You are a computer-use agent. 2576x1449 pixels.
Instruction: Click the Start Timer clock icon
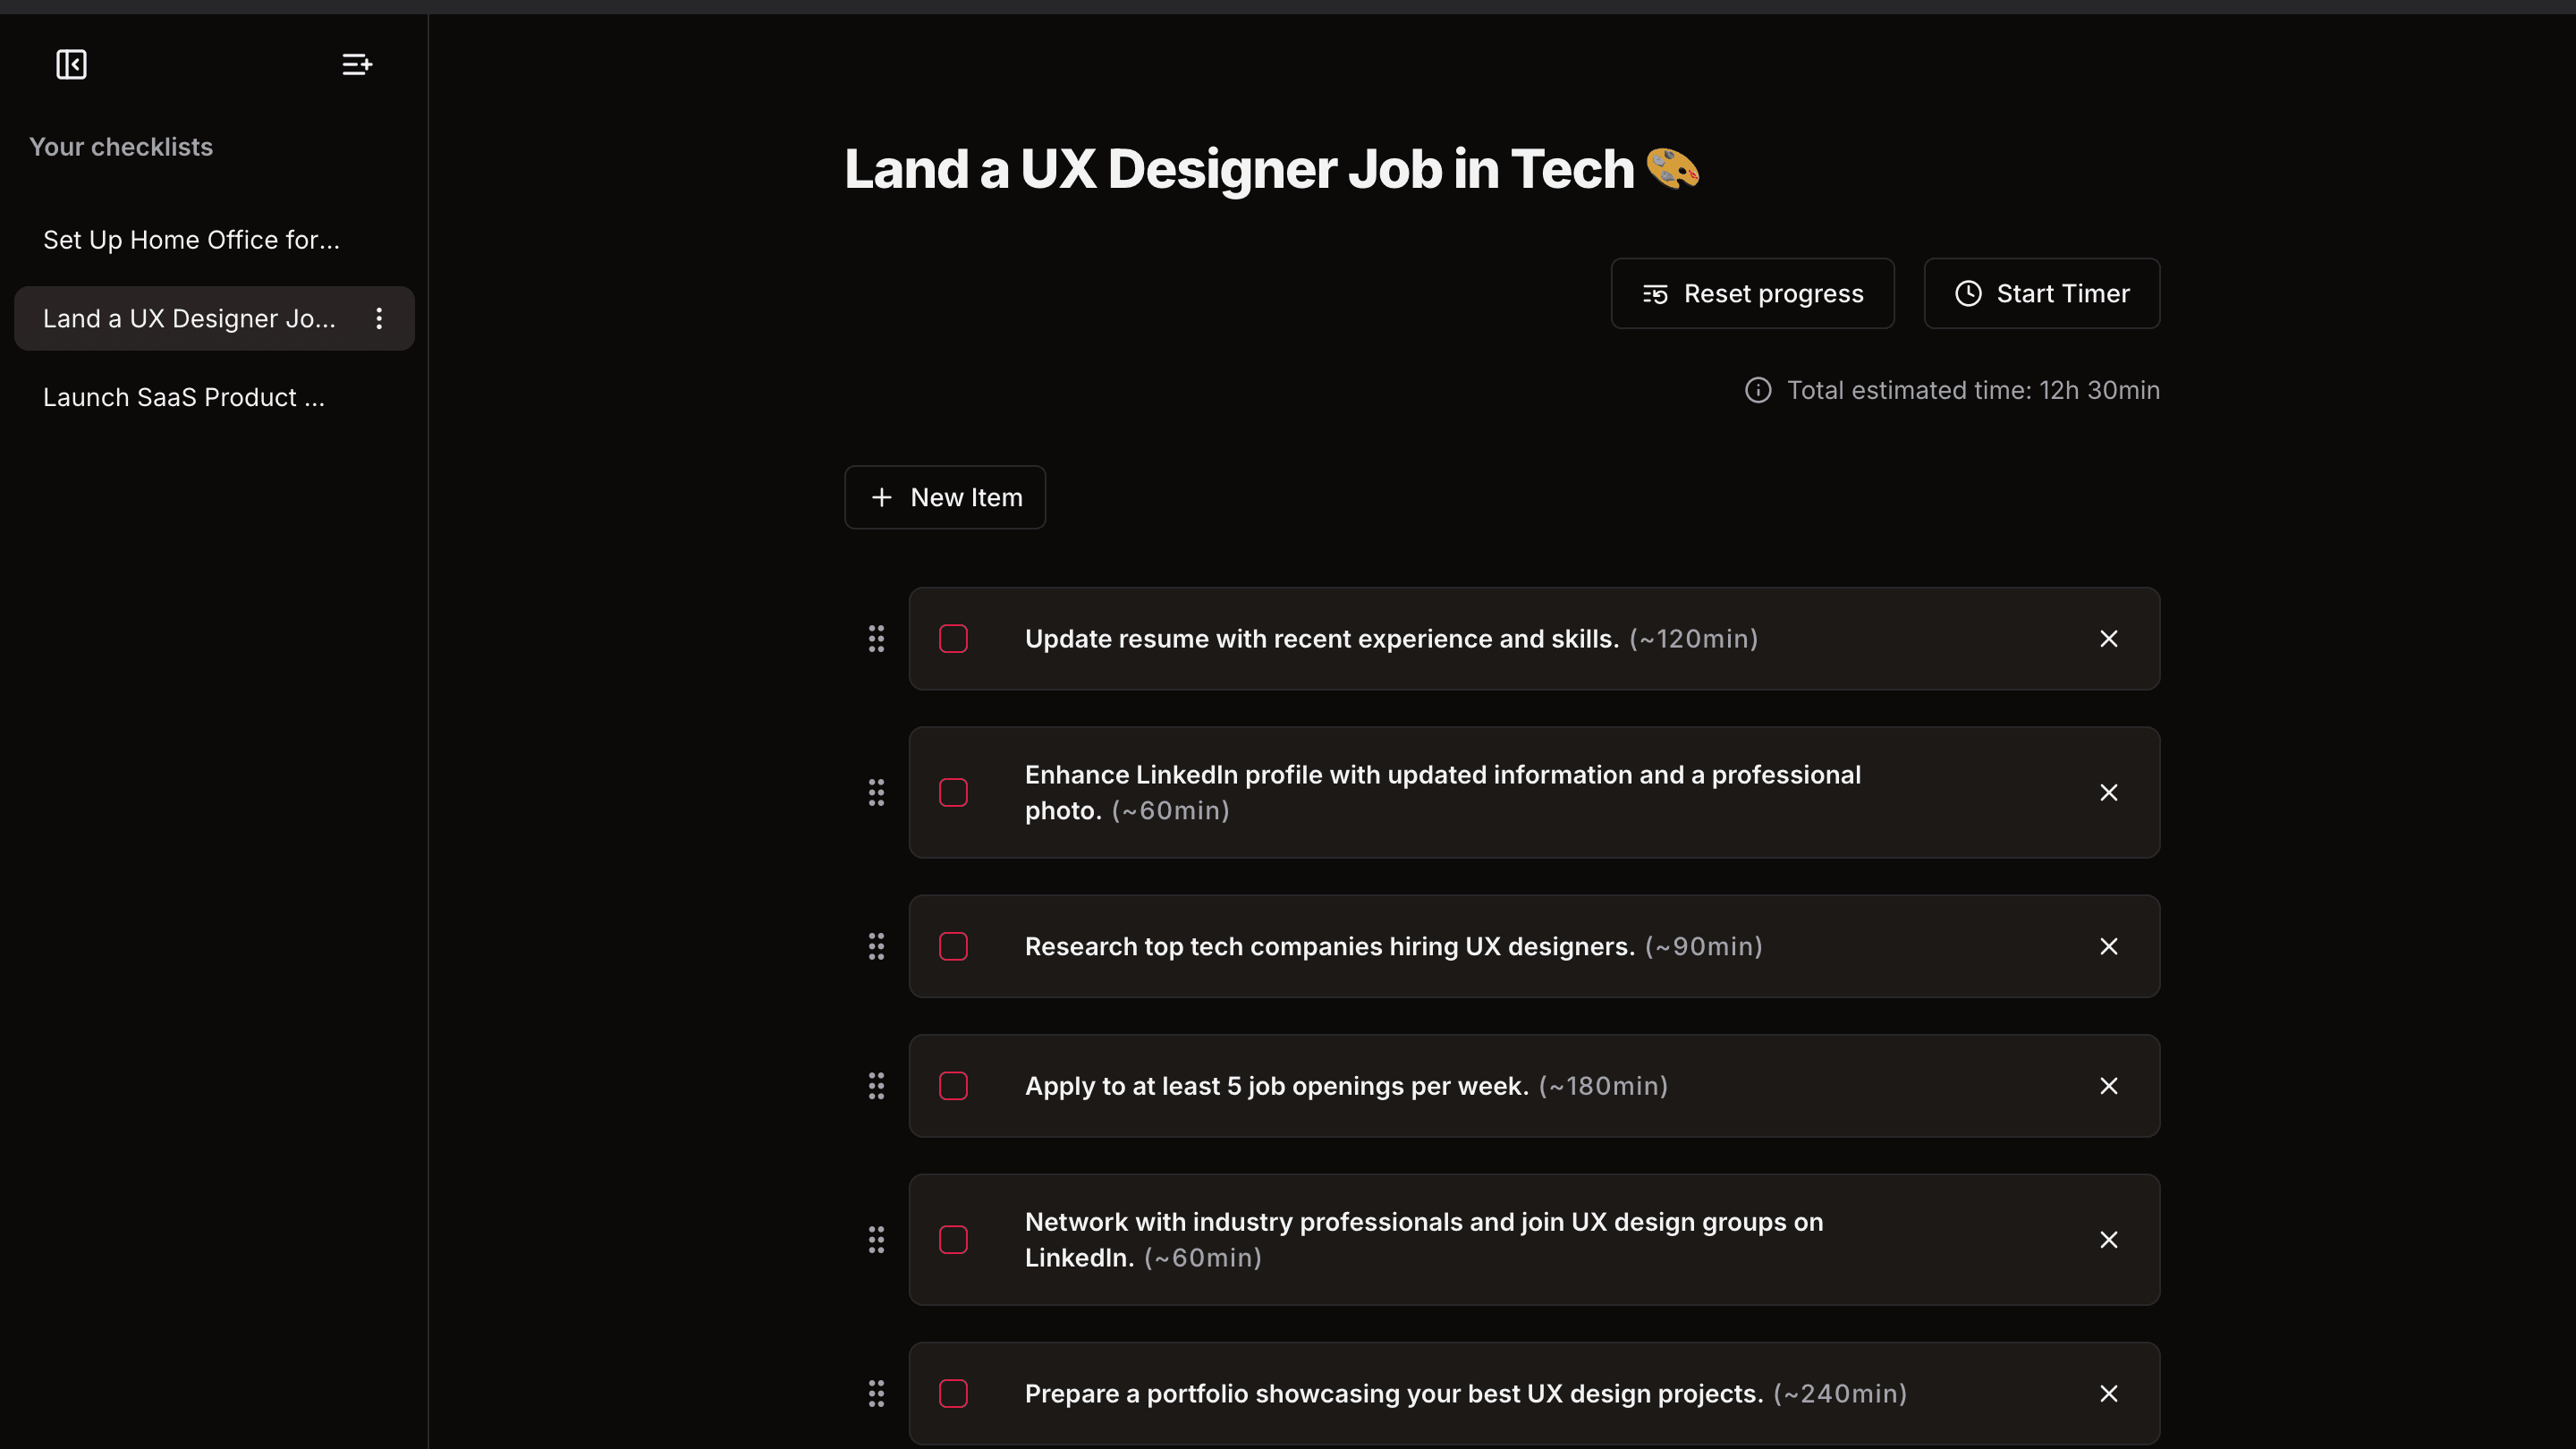point(1968,293)
